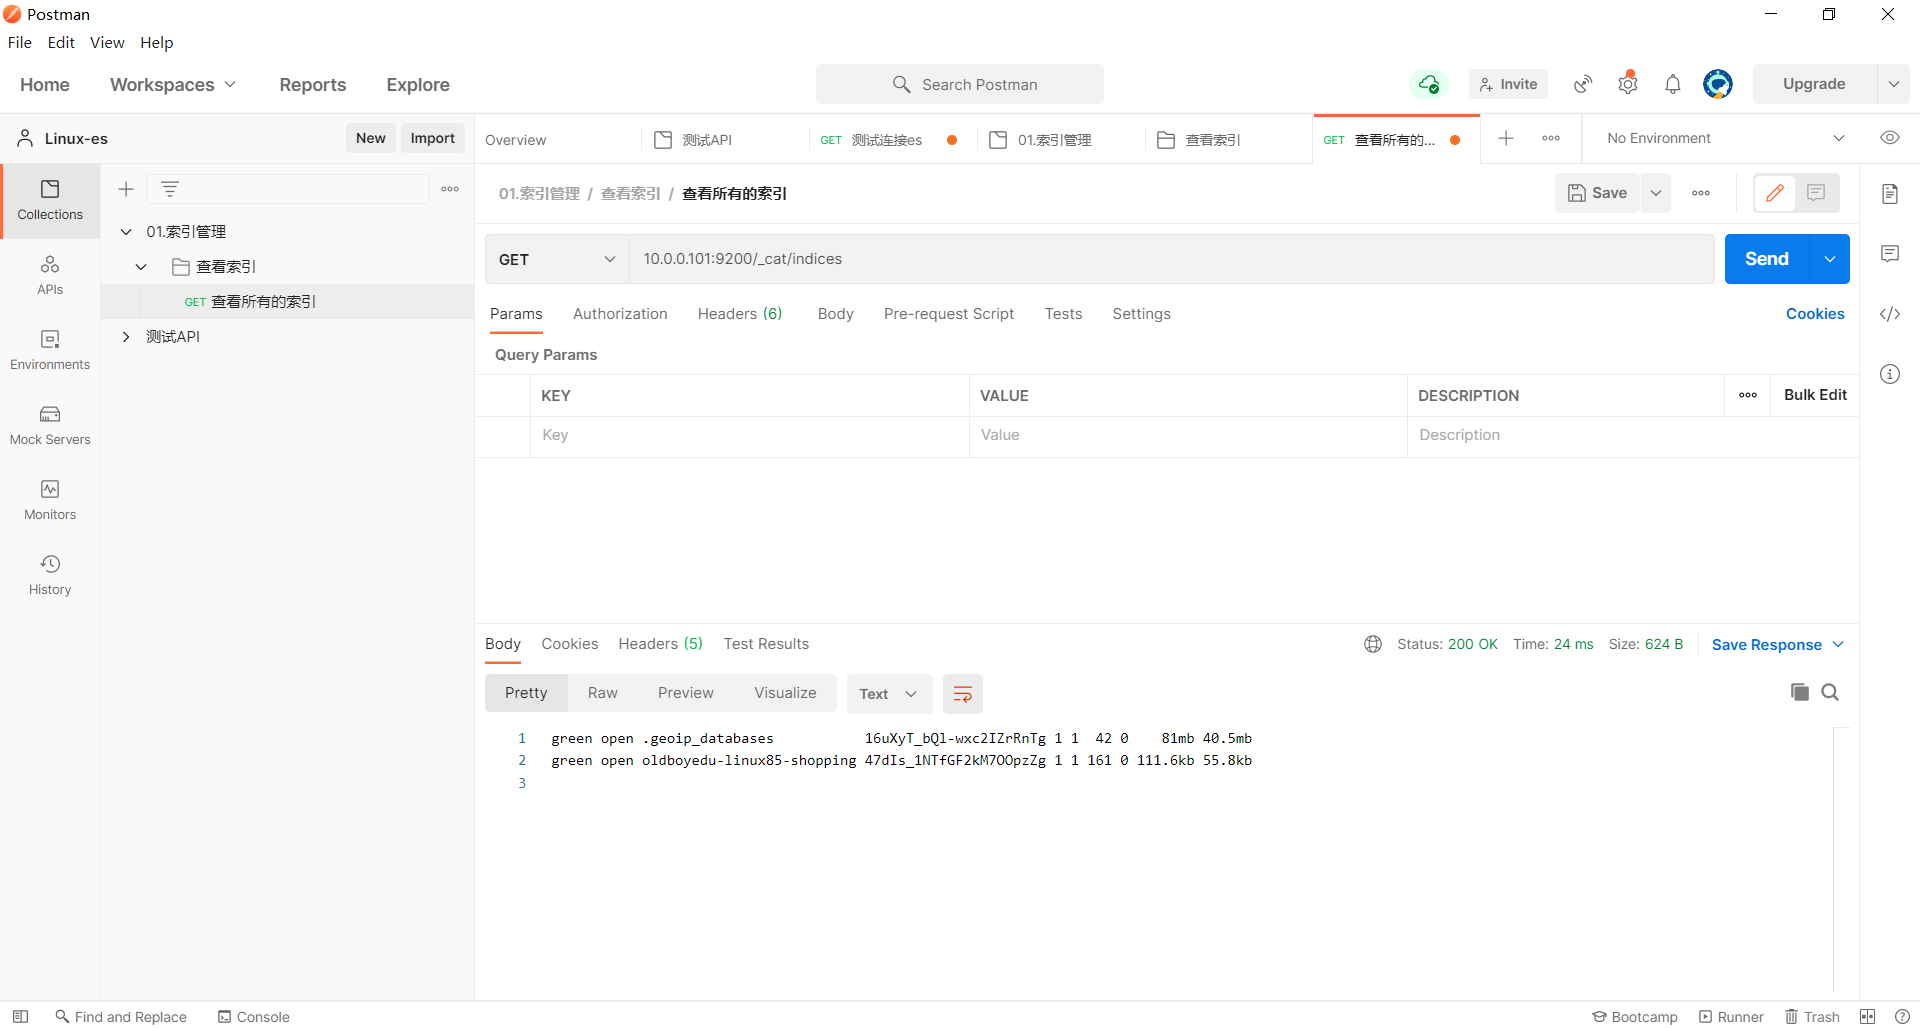Screen dimensions: 1920x1030
Task: Toggle two-pane view in the status bar
Action: (x=1867, y=1016)
